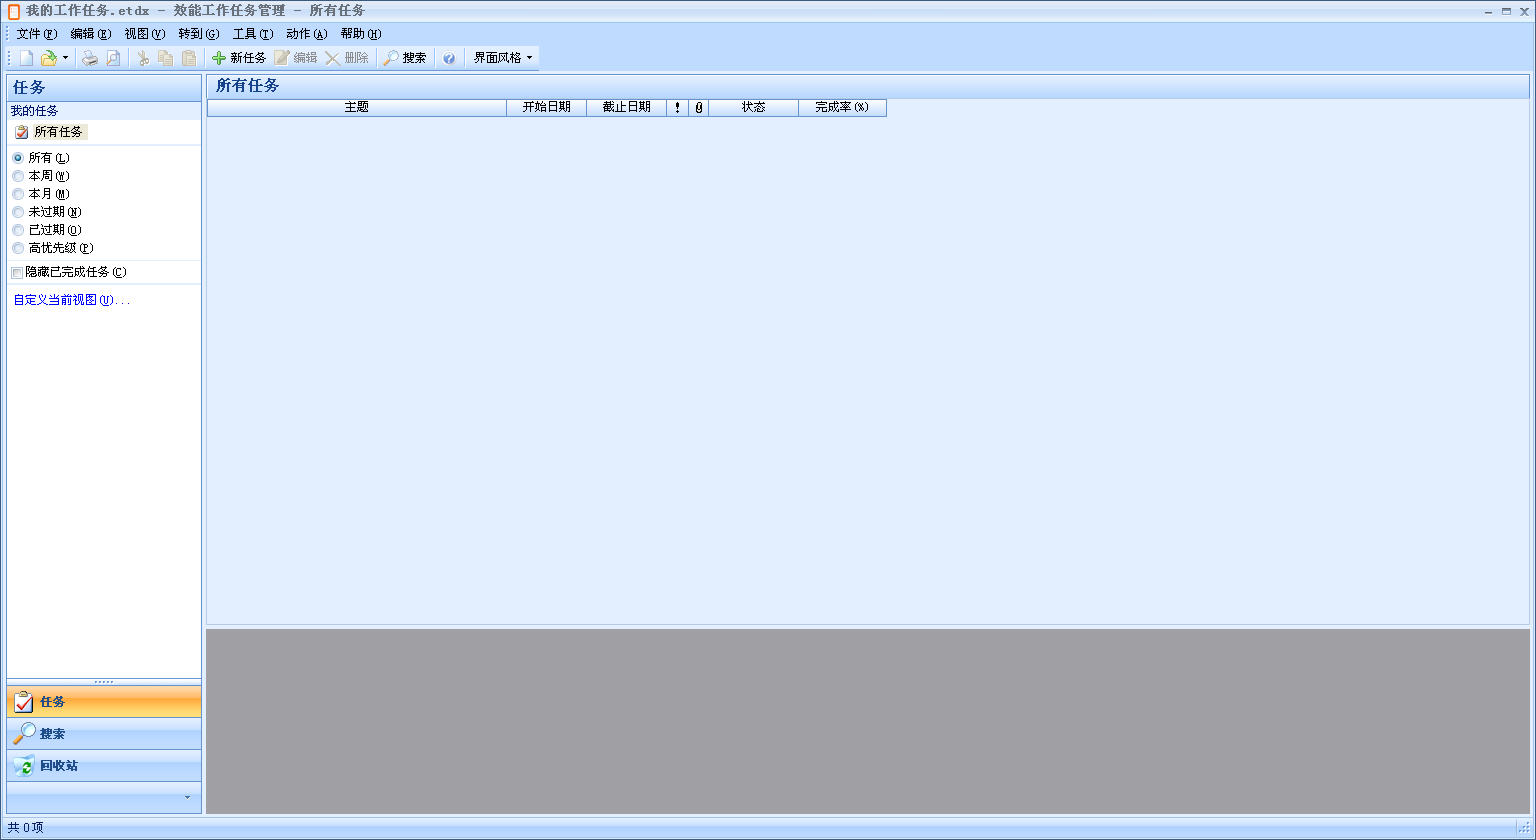Select the 本月 radio filter
This screenshot has width=1536, height=840.
pyautogui.click(x=18, y=194)
